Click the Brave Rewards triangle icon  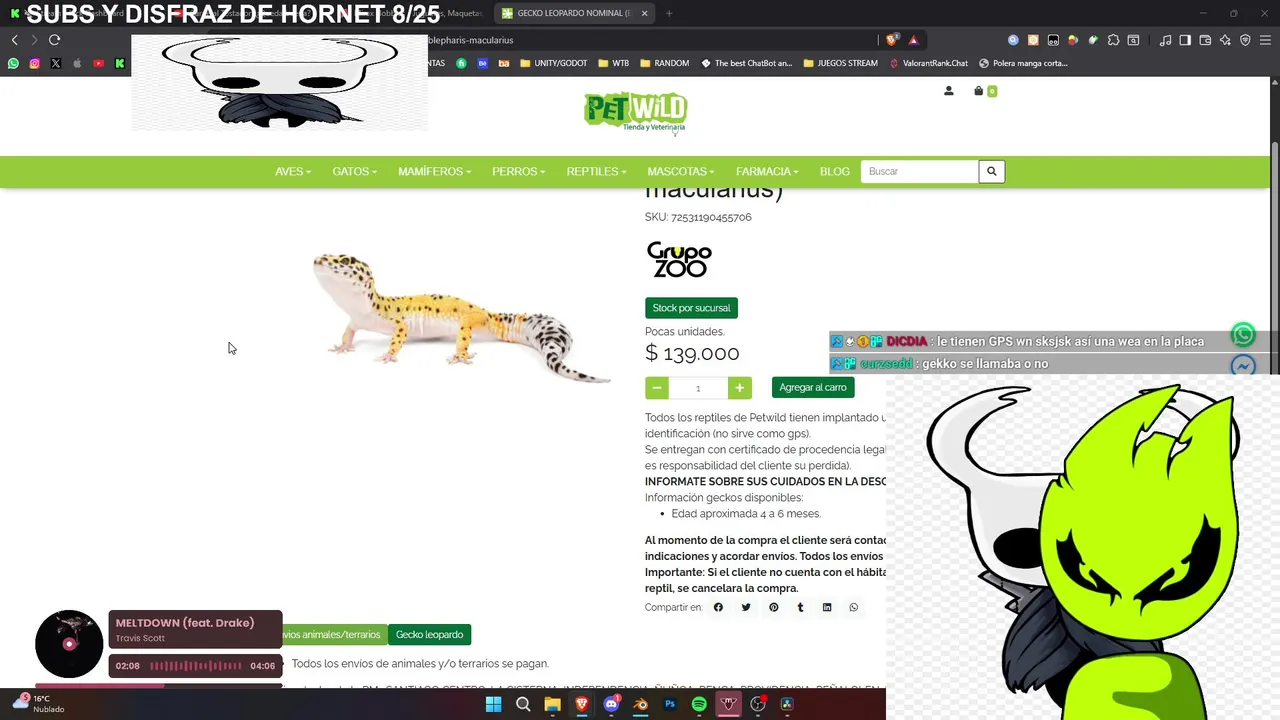tap(913, 40)
